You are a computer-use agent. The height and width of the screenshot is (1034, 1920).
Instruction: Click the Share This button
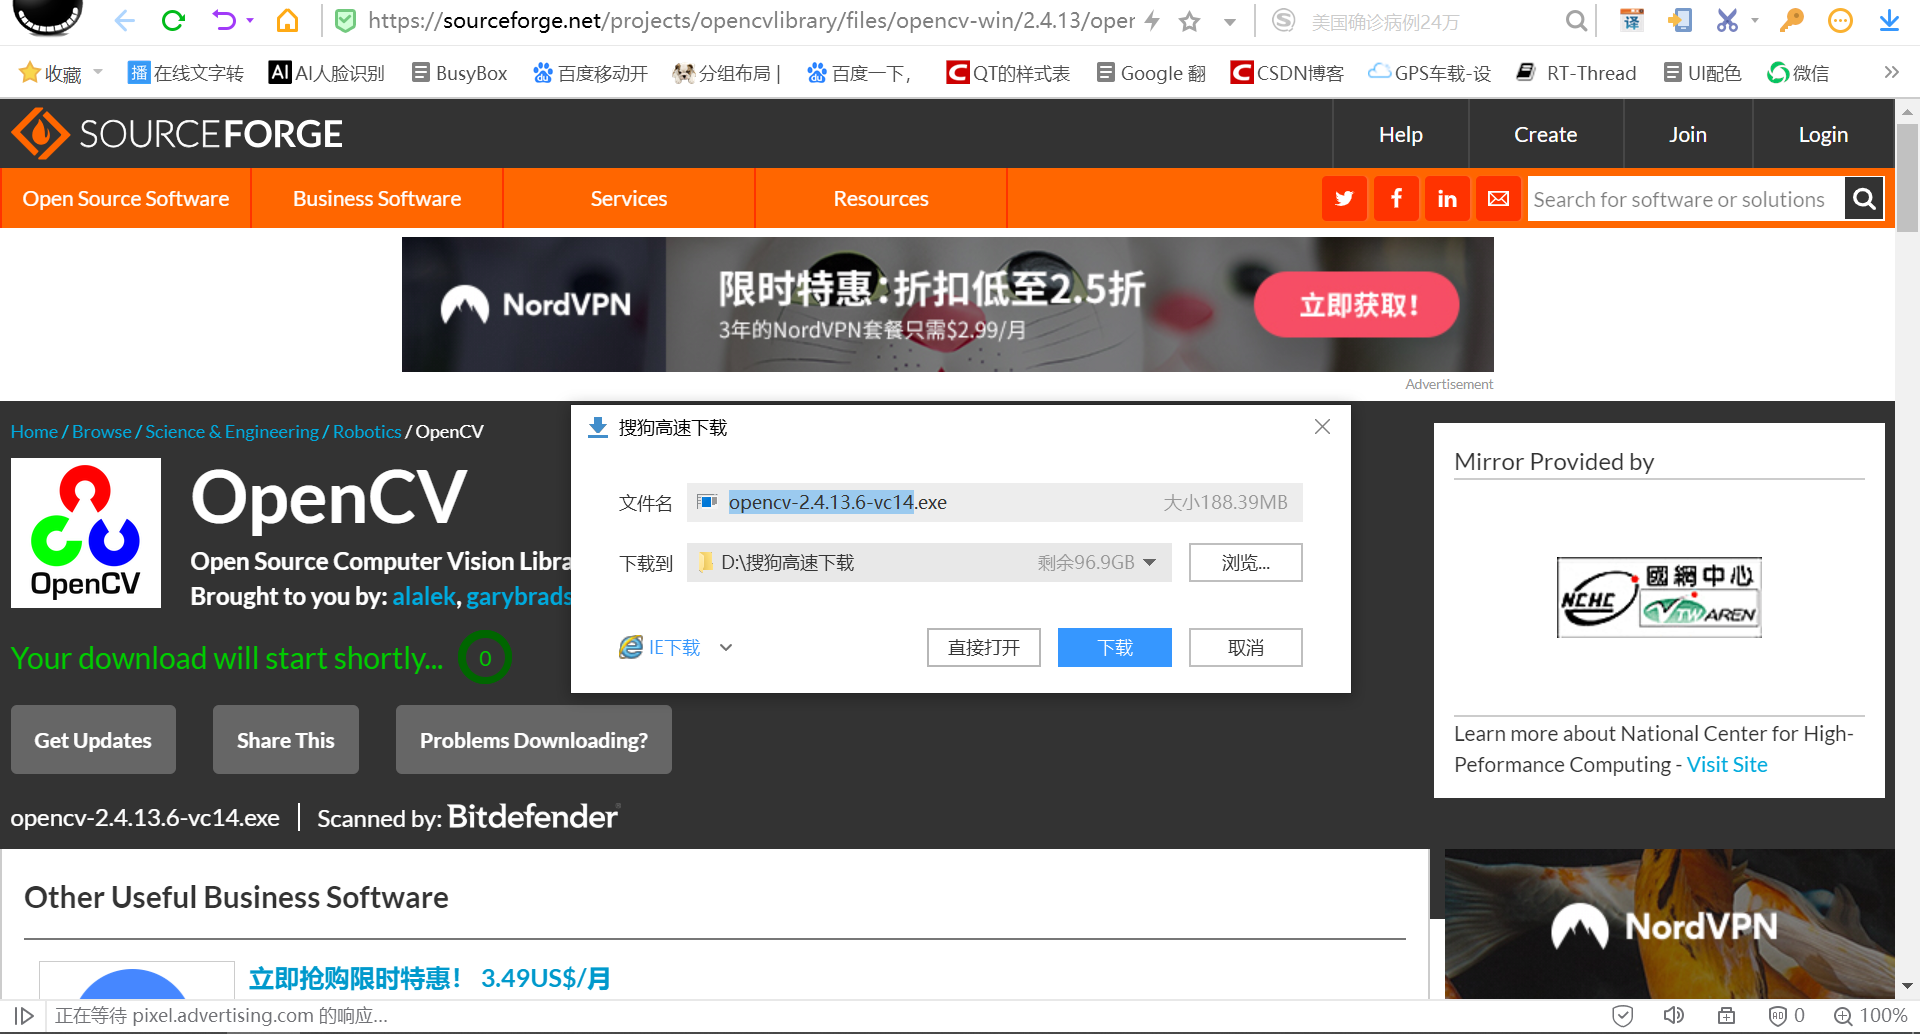(x=286, y=740)
